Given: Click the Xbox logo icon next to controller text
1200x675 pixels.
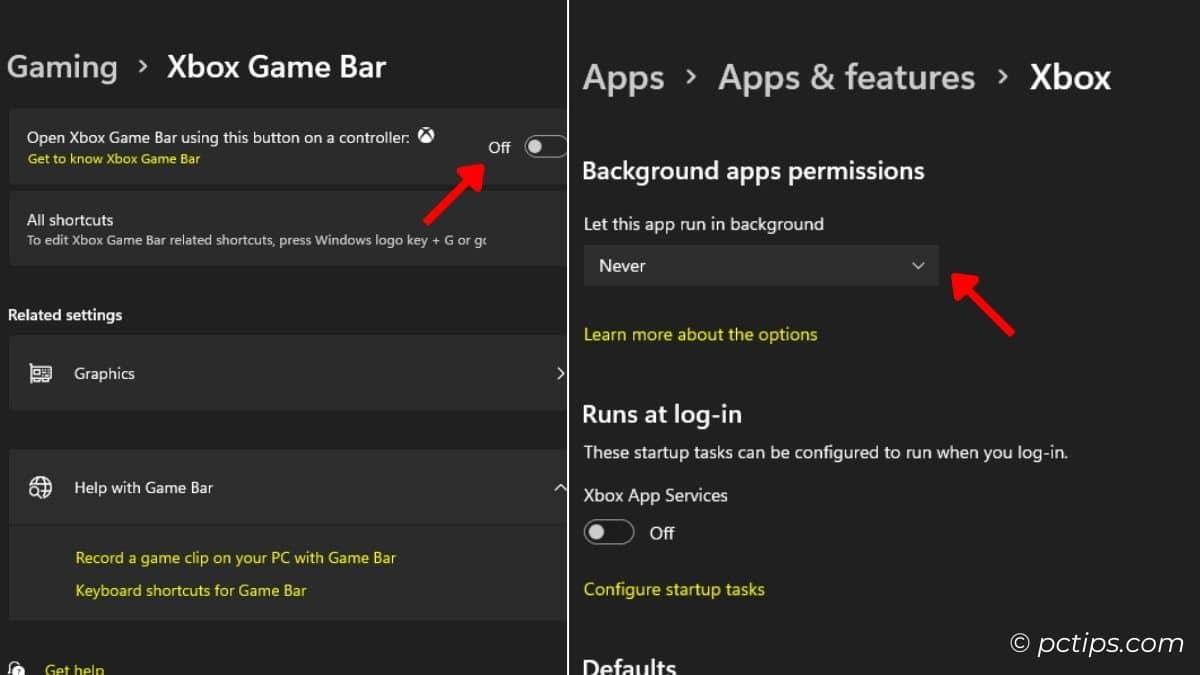Looking at the screenshot, I should (x=426, y=136).
